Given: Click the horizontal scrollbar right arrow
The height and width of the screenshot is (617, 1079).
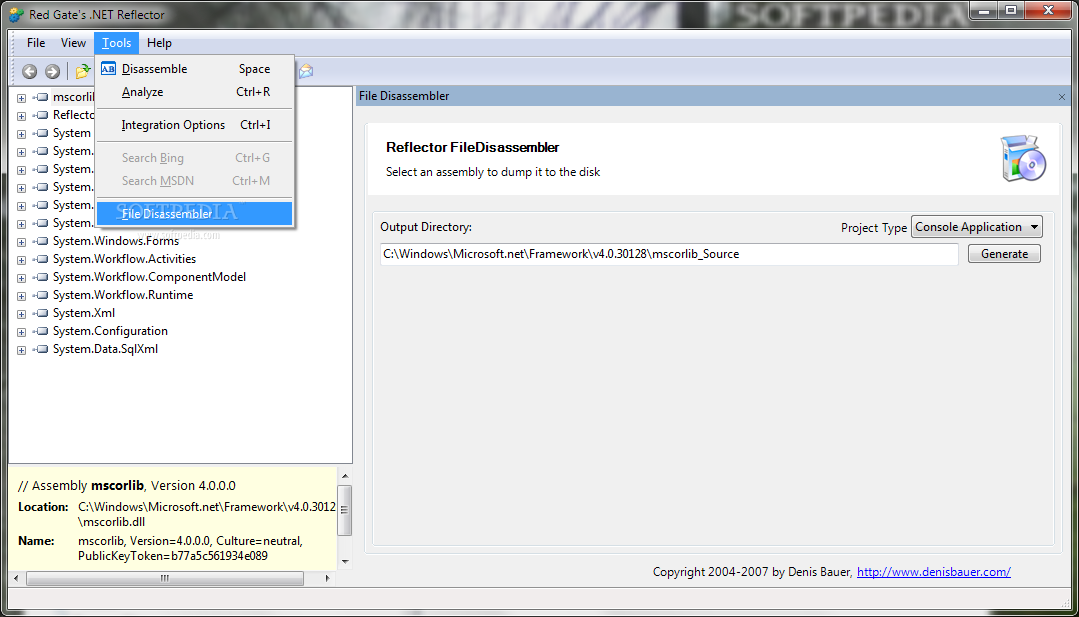Looking at the screenshot, I should click(328, 578).
